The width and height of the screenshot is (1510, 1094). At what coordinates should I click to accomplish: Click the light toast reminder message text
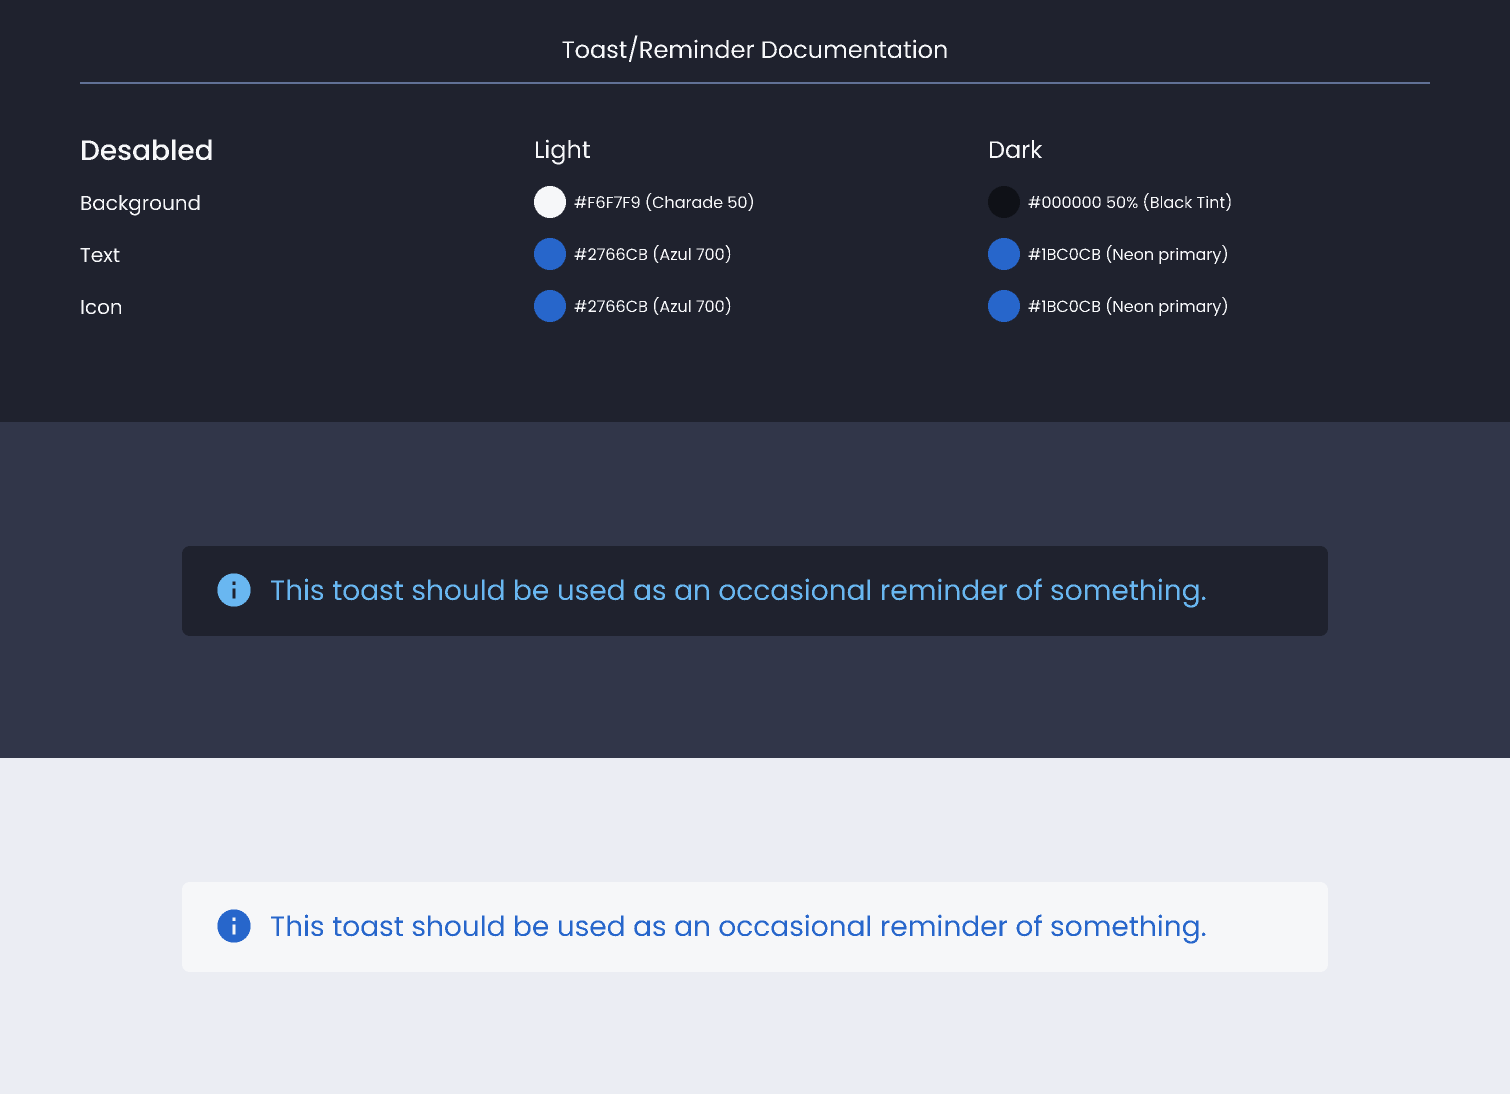738,926
